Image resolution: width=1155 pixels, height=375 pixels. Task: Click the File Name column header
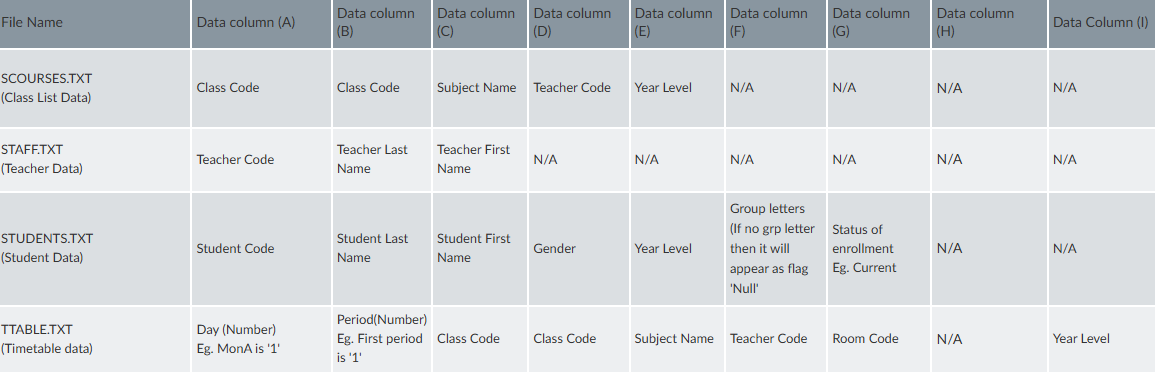click(x=95, y=24)
